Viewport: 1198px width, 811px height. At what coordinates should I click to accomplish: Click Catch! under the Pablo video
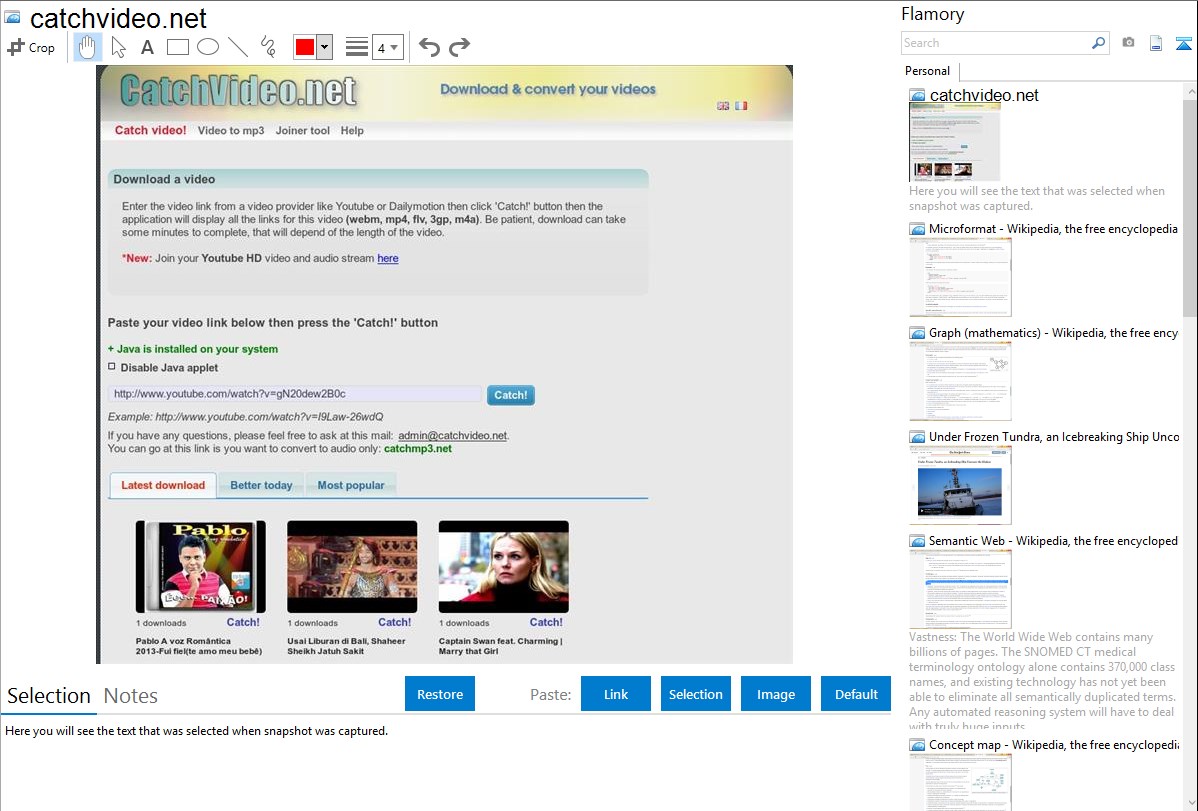point(243,622)
